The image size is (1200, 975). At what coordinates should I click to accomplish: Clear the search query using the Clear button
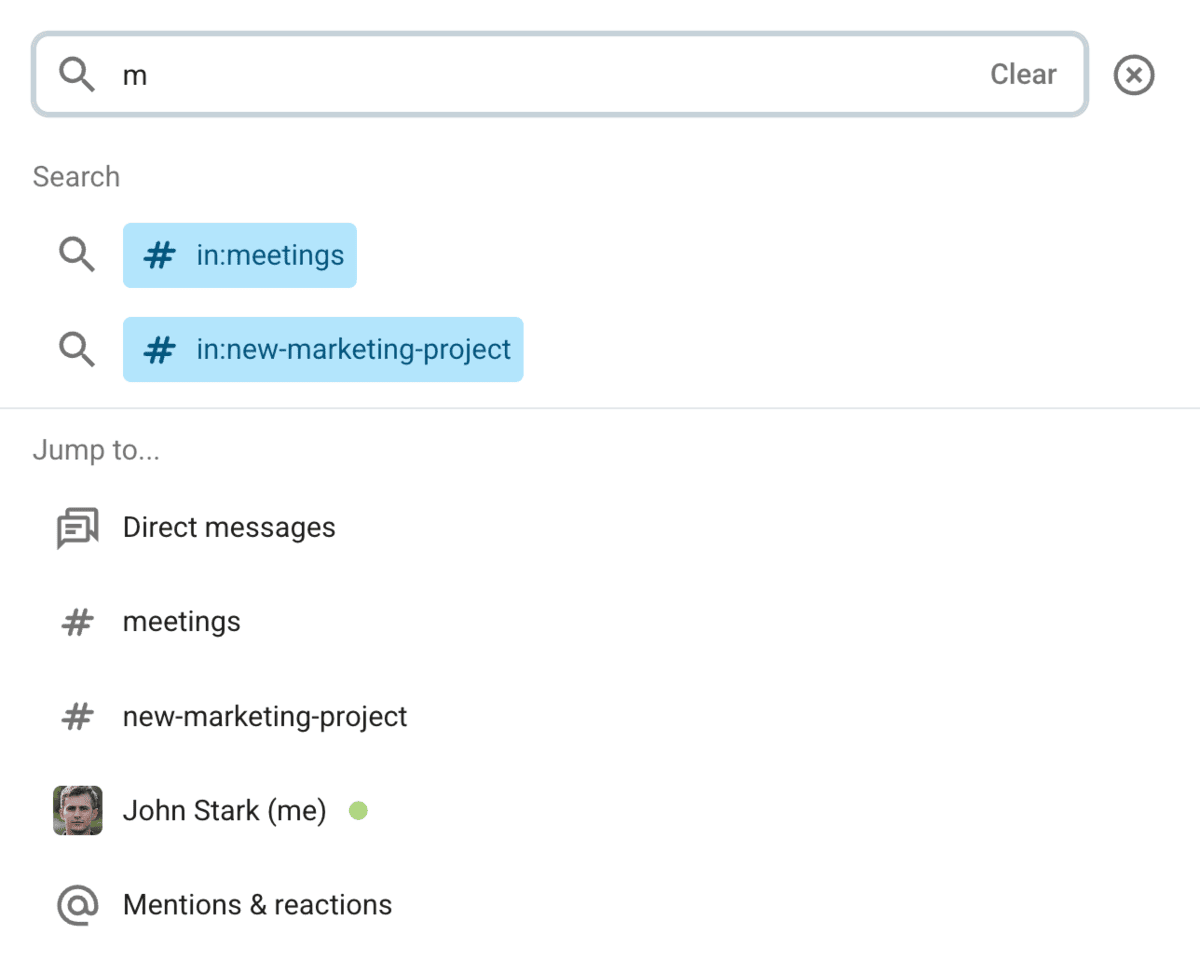(1023, 74)
